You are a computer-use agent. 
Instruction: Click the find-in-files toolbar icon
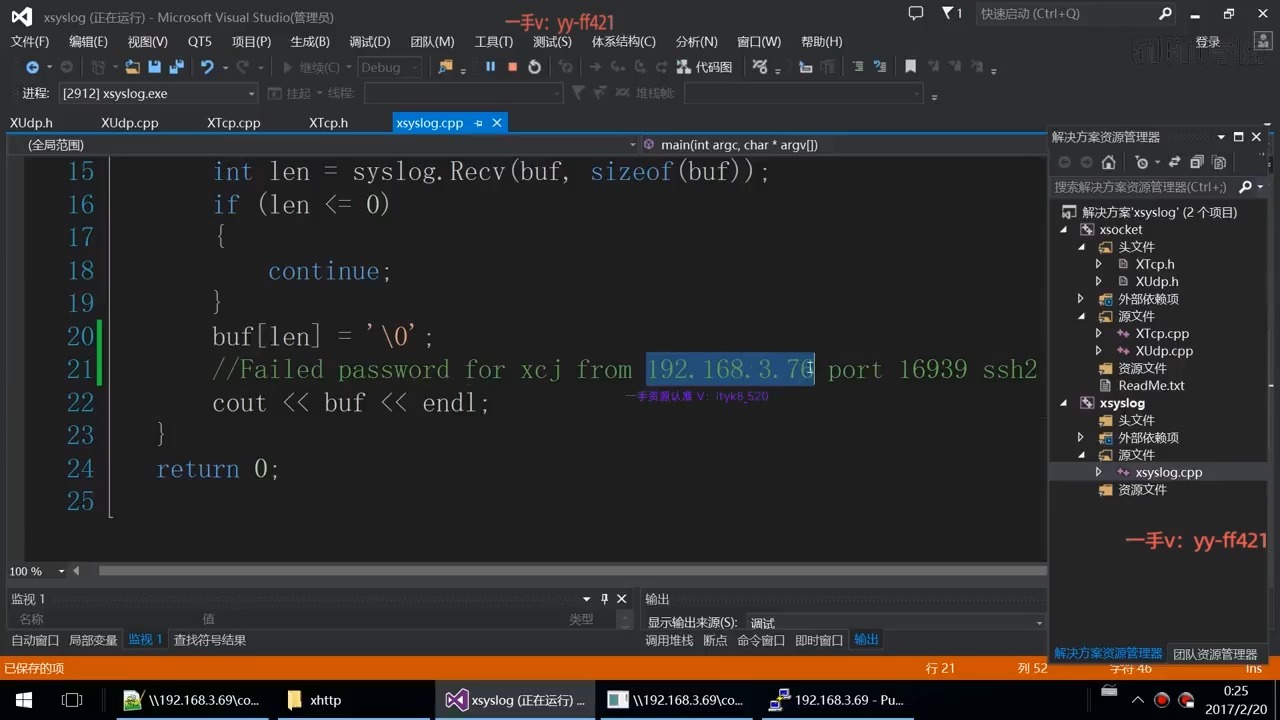point(446,67)
